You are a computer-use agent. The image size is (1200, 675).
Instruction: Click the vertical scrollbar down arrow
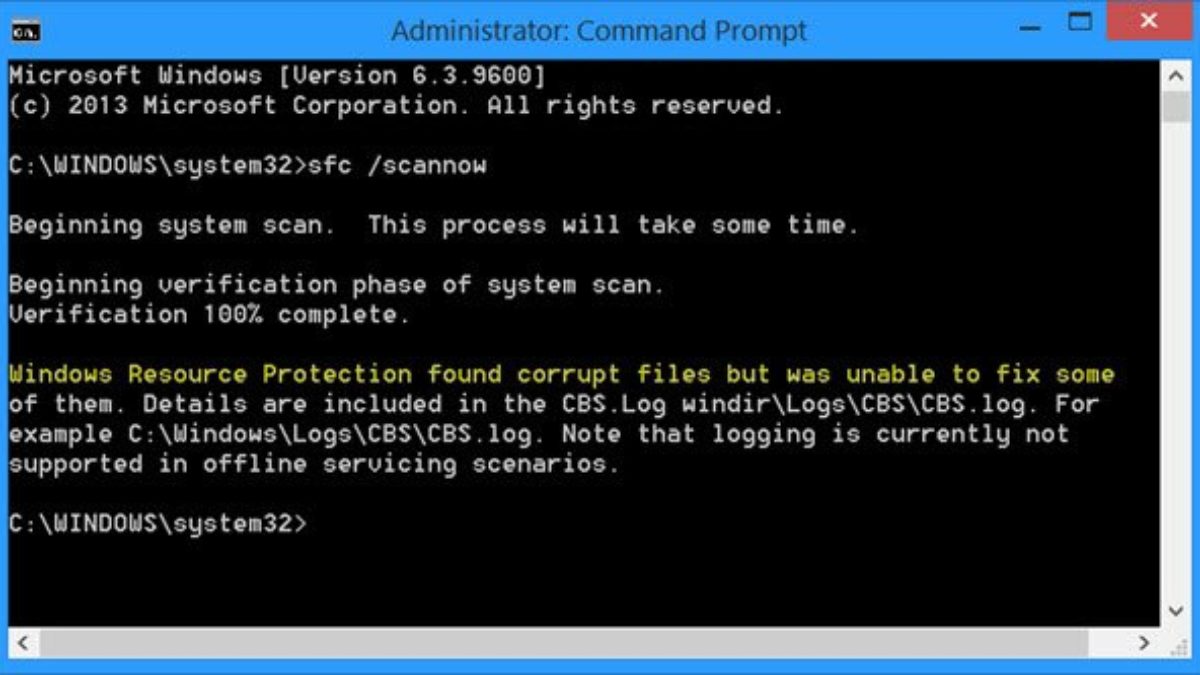click(1175, 612)
